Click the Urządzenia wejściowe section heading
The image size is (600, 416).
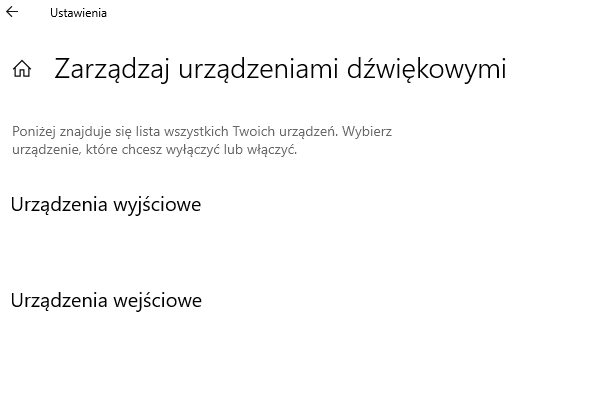click(106, 300)
